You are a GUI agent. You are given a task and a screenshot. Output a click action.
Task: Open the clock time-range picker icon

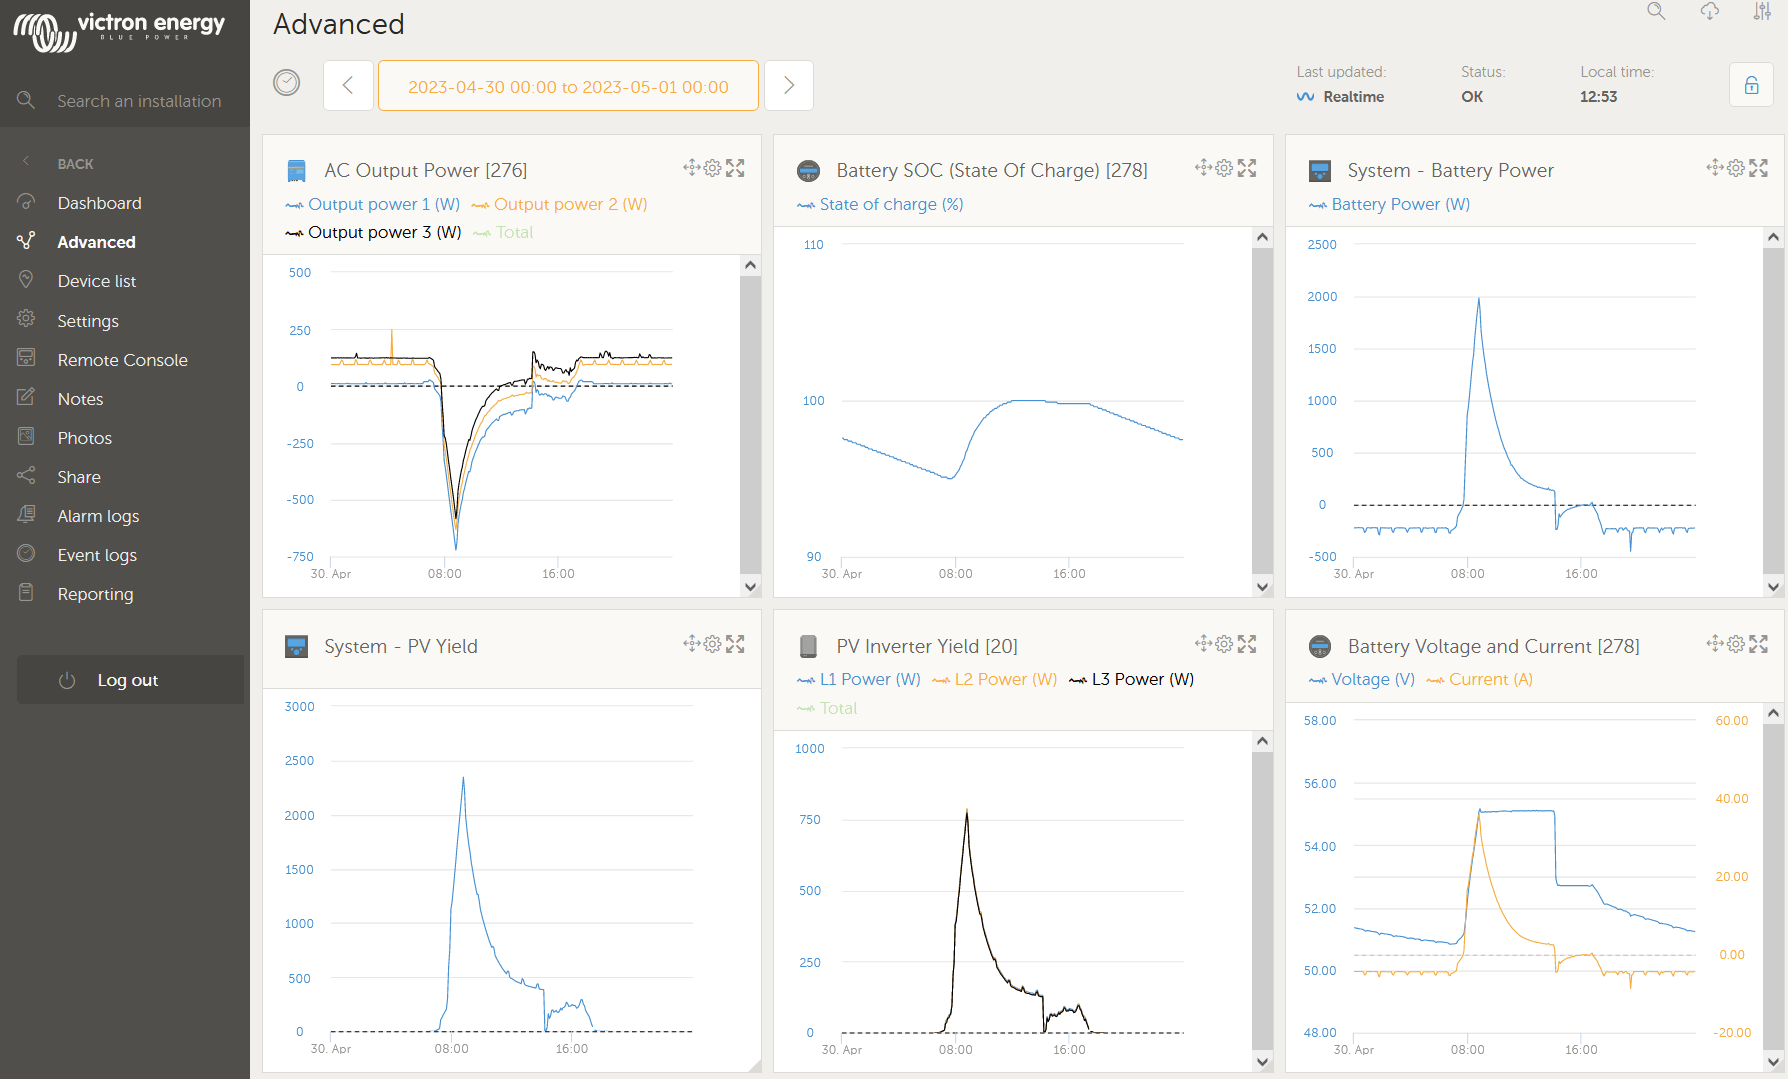[x=287, y=83]
